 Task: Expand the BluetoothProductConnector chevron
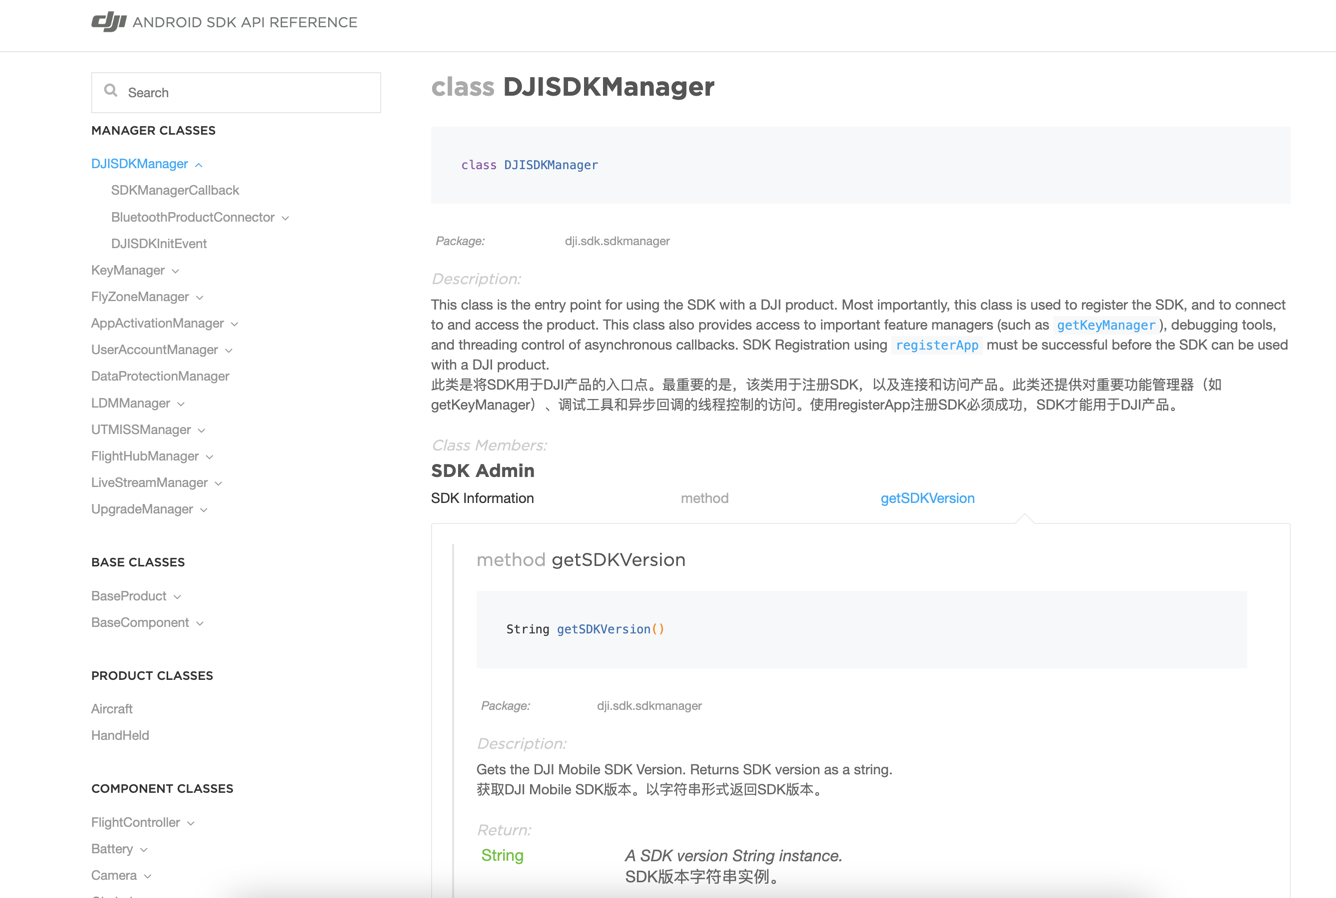click(286, 218)
